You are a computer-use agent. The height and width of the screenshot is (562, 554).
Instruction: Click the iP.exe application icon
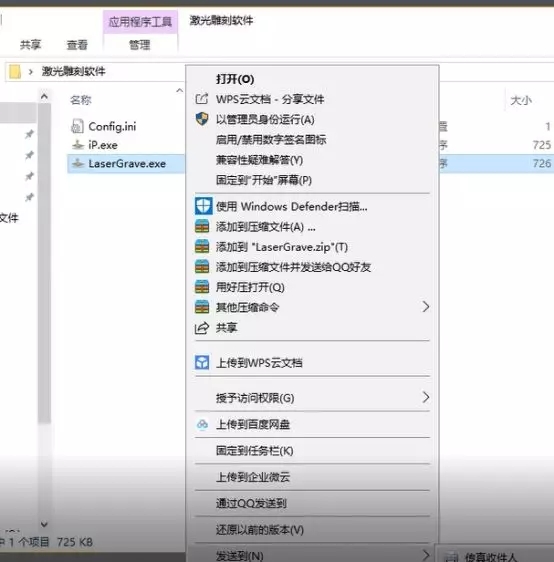78,145
